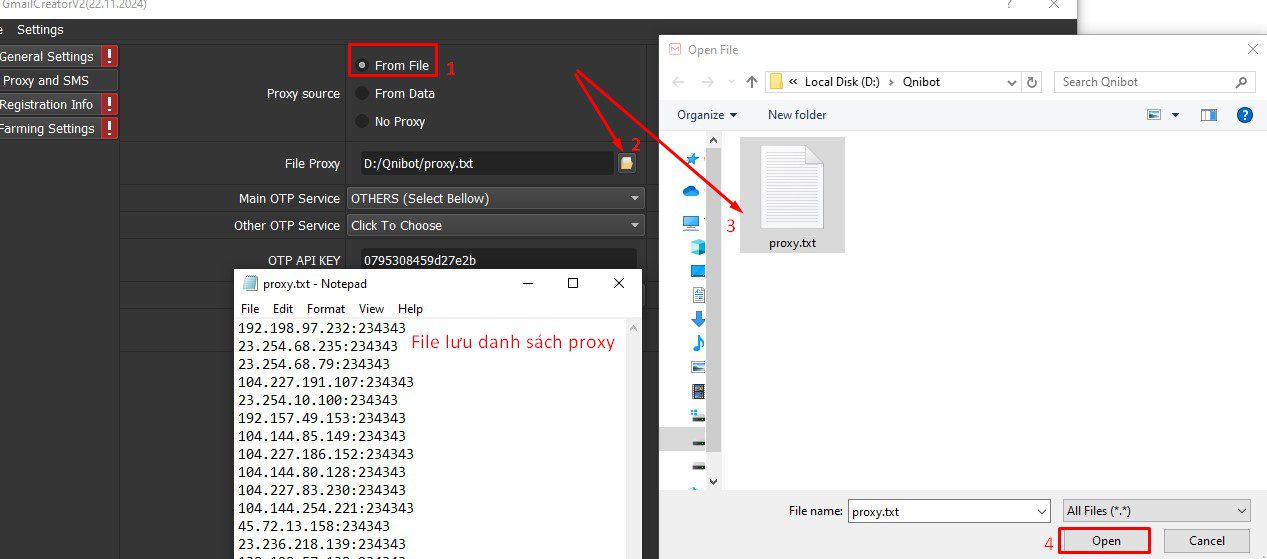Select the Pictures icon in sidebar
The image size is (1267, 559).
pyautogui.click(x=698, y=367)
